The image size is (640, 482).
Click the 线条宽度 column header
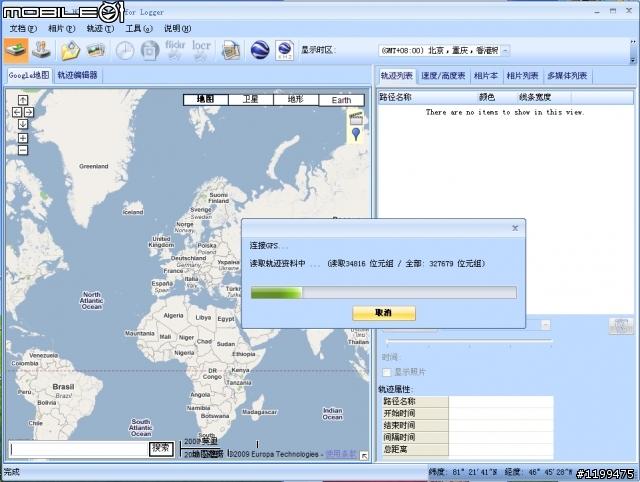543,98
